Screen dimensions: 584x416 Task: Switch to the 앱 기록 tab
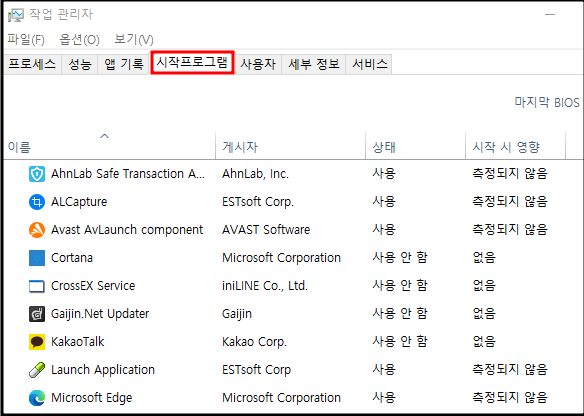(124, 64)
